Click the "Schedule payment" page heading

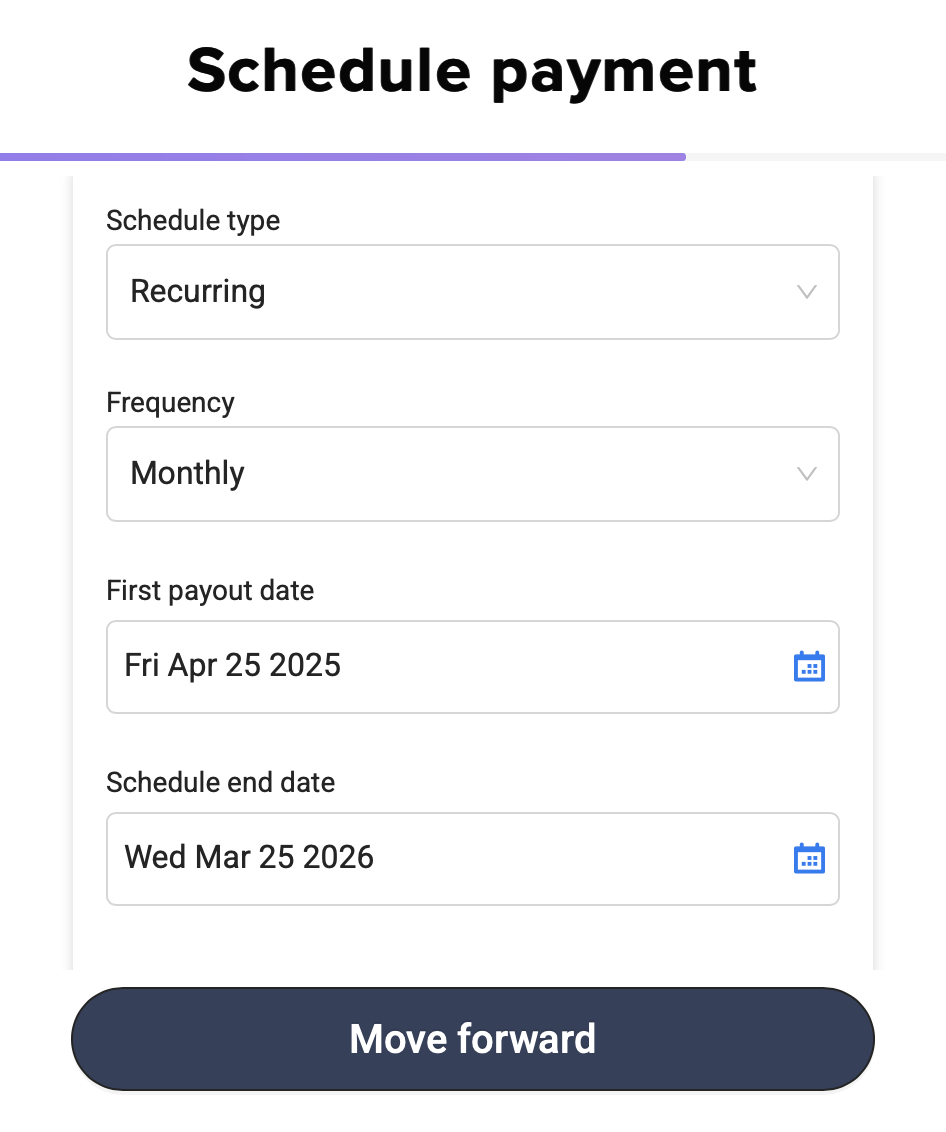[472, 70]
